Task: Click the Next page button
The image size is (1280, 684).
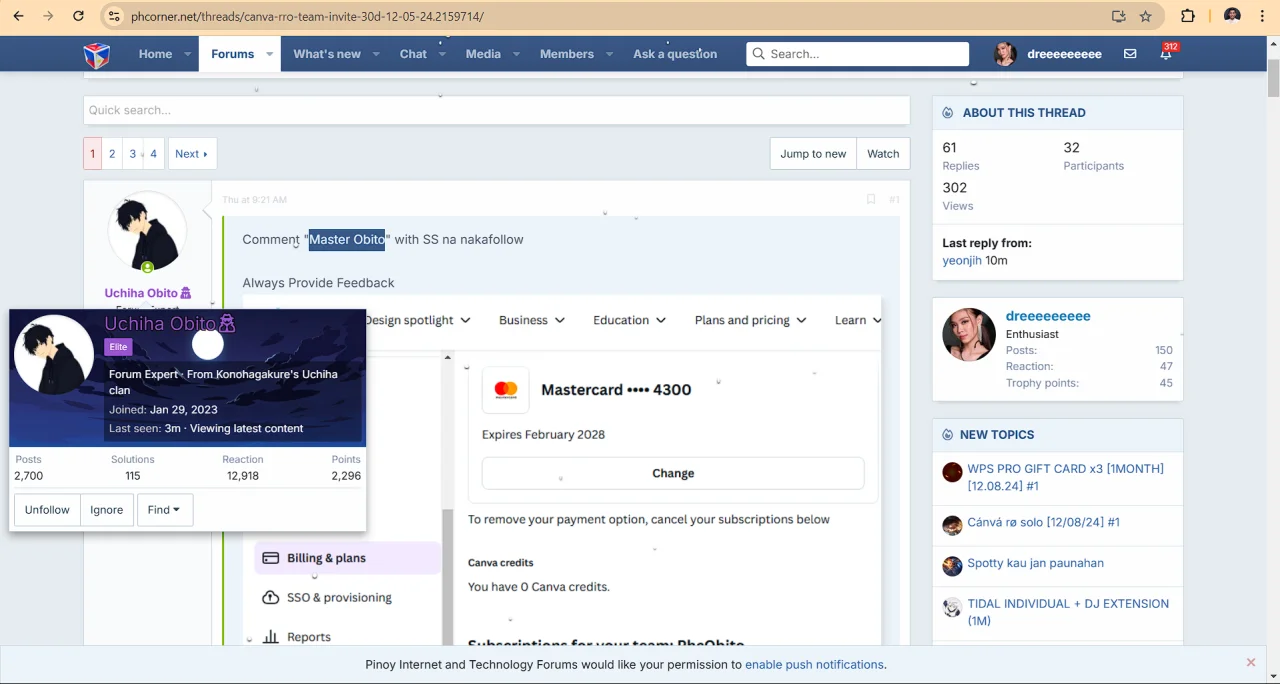Action: (192, 154)
